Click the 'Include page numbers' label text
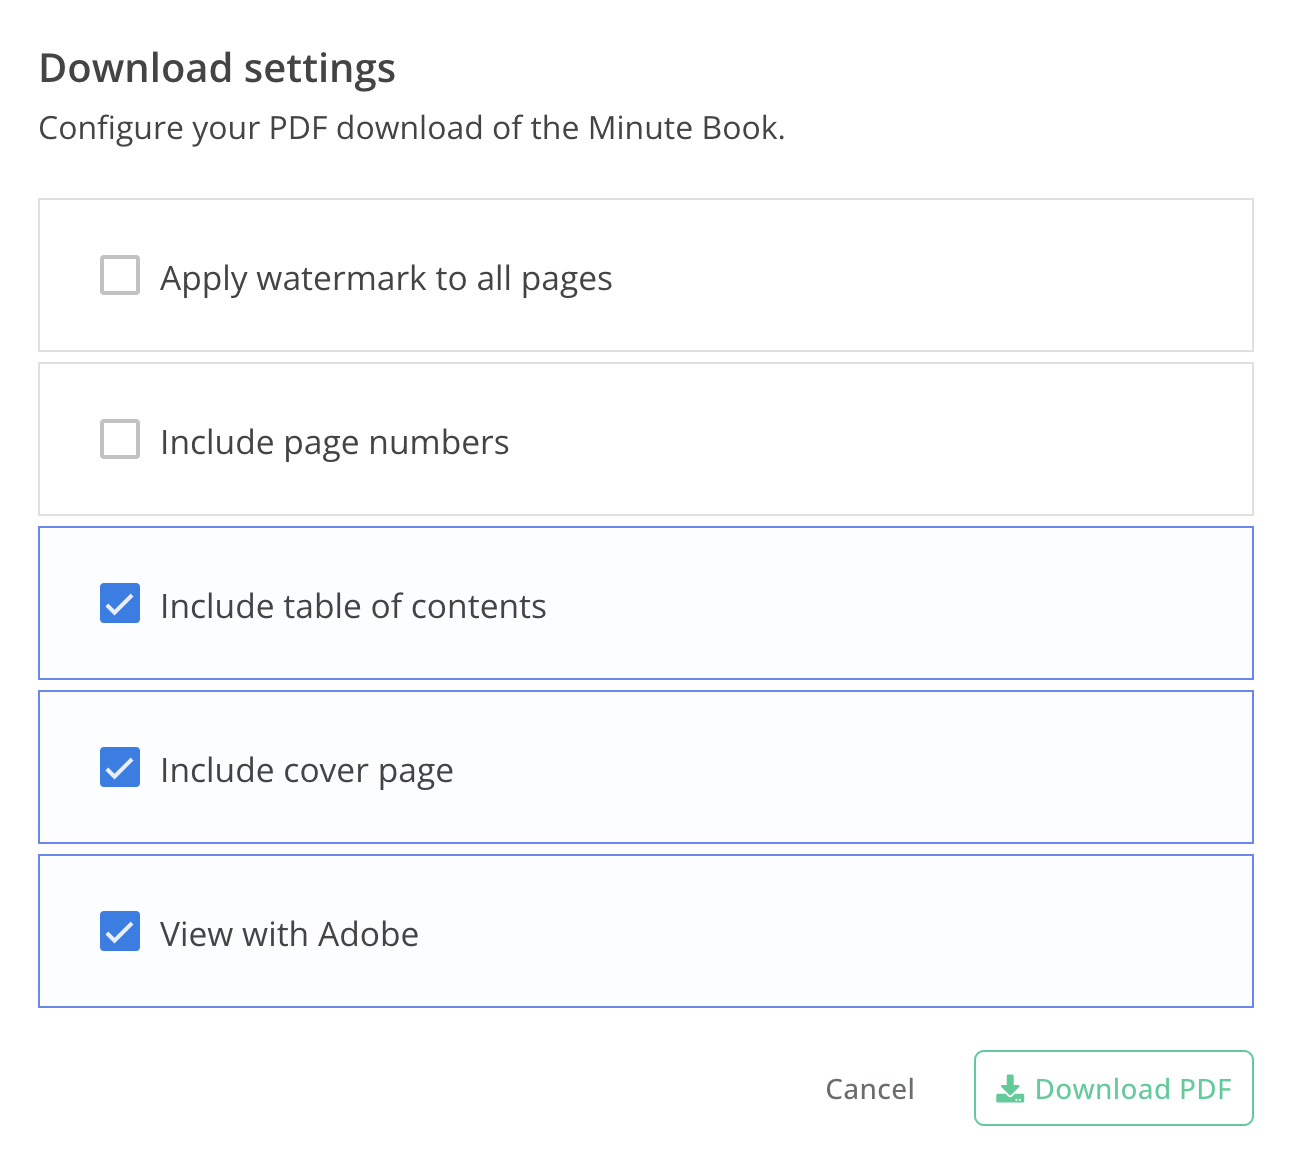 (334, 442)
